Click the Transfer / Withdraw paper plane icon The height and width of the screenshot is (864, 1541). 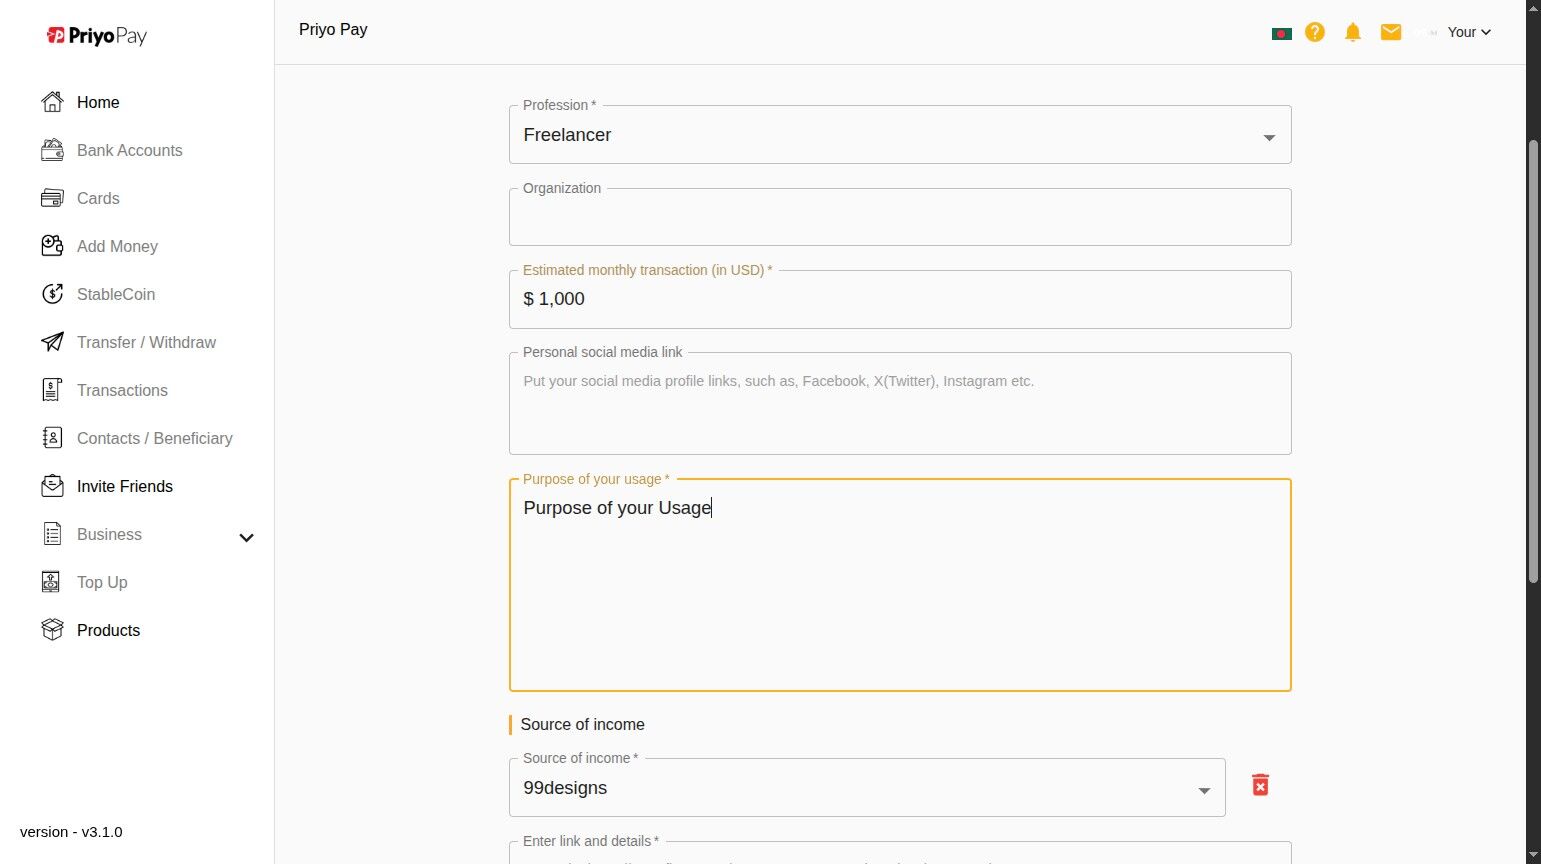52,342
